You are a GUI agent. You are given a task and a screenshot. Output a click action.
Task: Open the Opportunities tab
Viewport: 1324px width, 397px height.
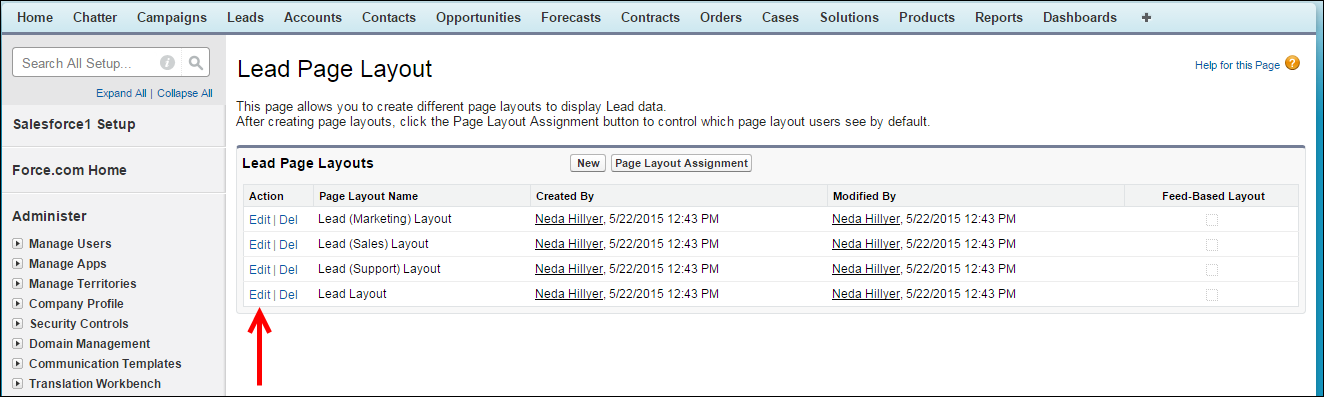pos(478,17)
